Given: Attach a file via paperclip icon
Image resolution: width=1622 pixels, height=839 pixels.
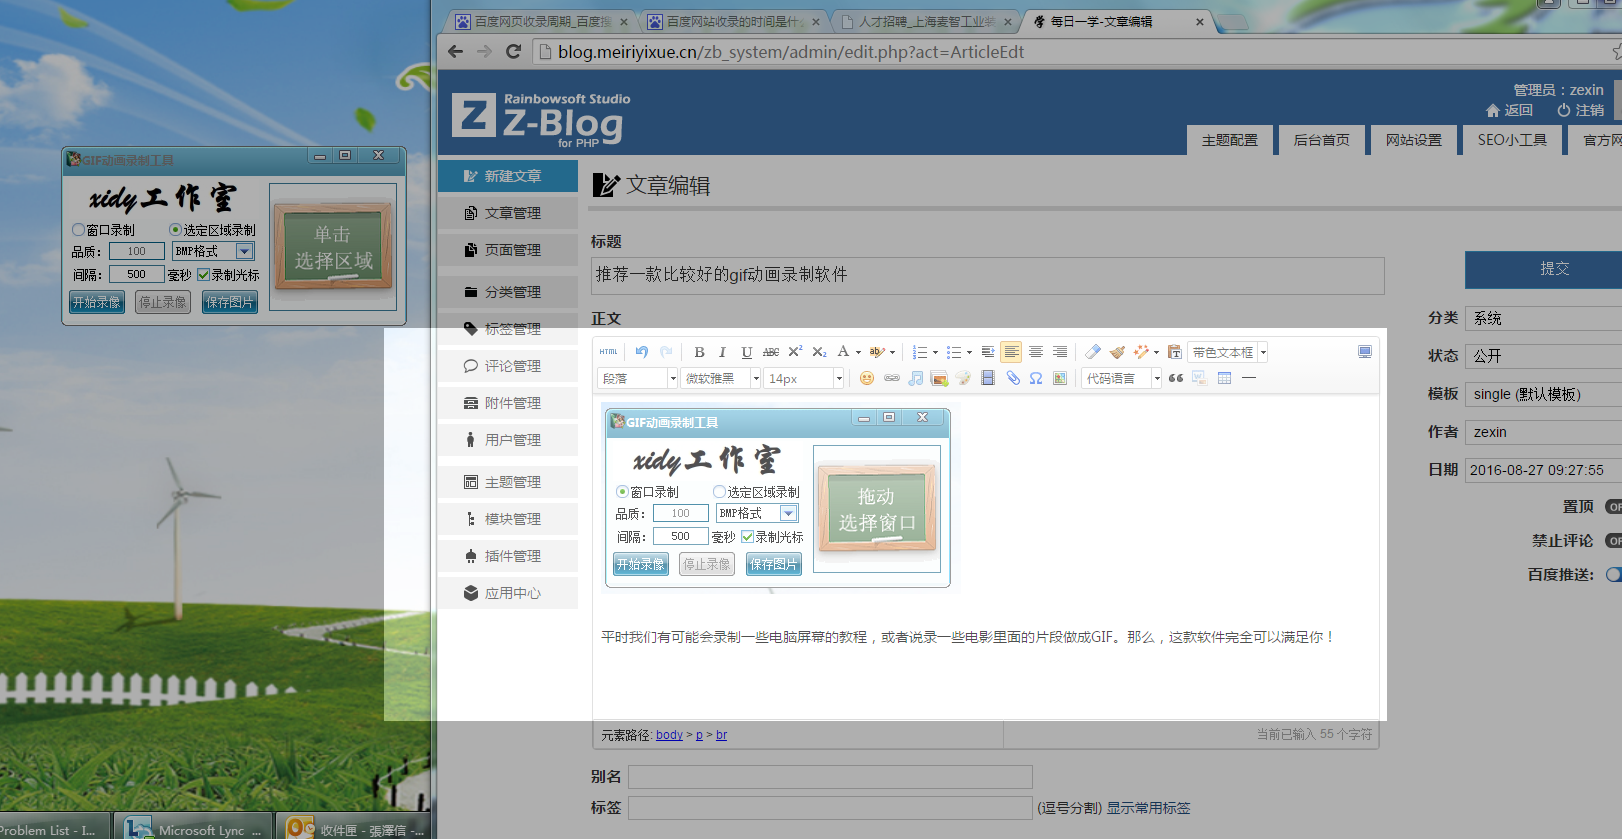Looking at the screenshot, I should [x=1012, y=378].
